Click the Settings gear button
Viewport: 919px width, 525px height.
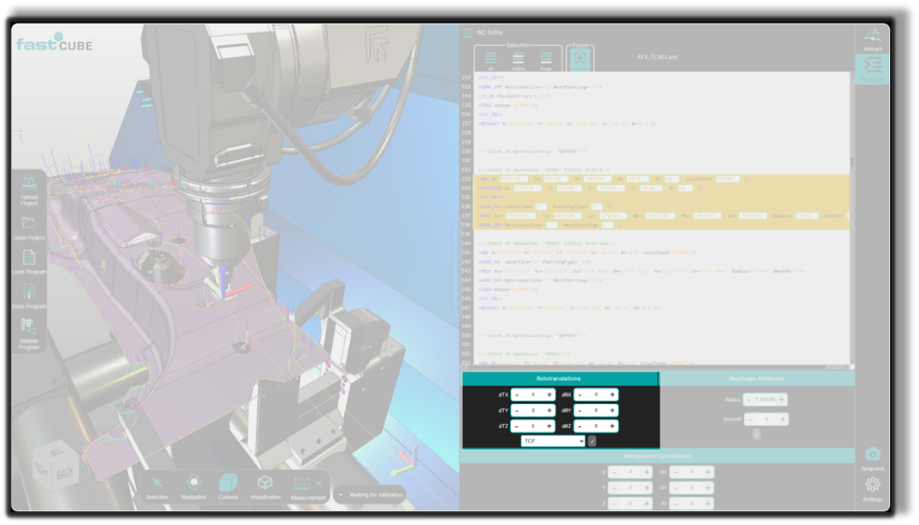point(872,486)
